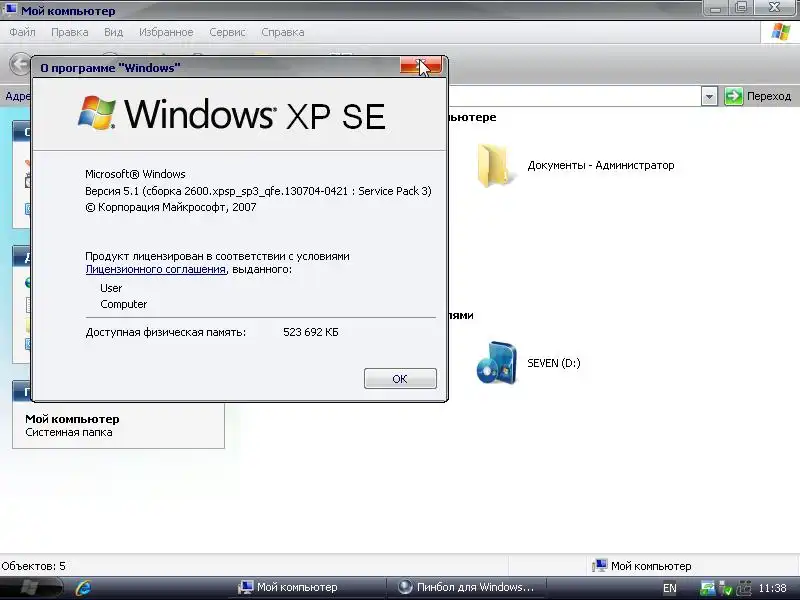The image size is (800, 600).
Task: Click OK in the About Windows dialog
Action: 400,379
